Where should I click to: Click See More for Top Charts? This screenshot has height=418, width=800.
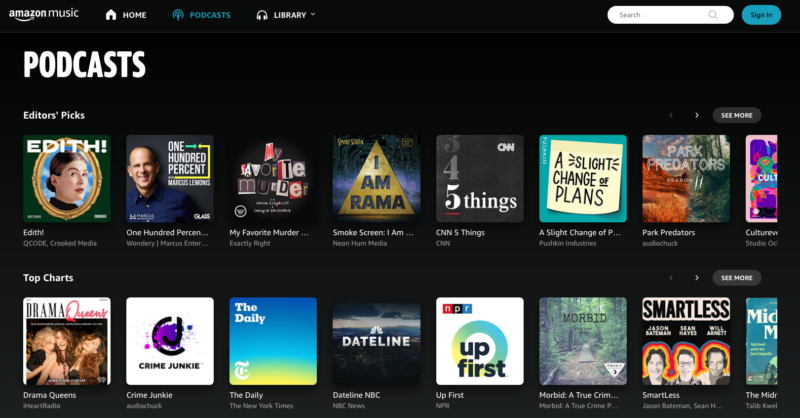(737, 278)
